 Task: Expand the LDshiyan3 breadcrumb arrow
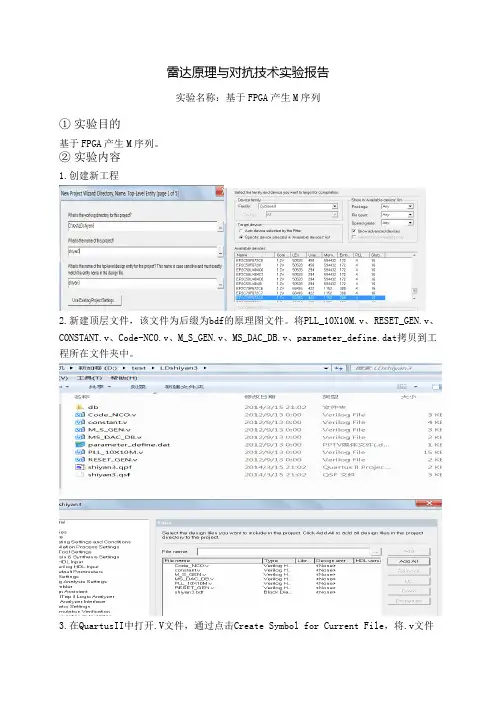(205, 368)
